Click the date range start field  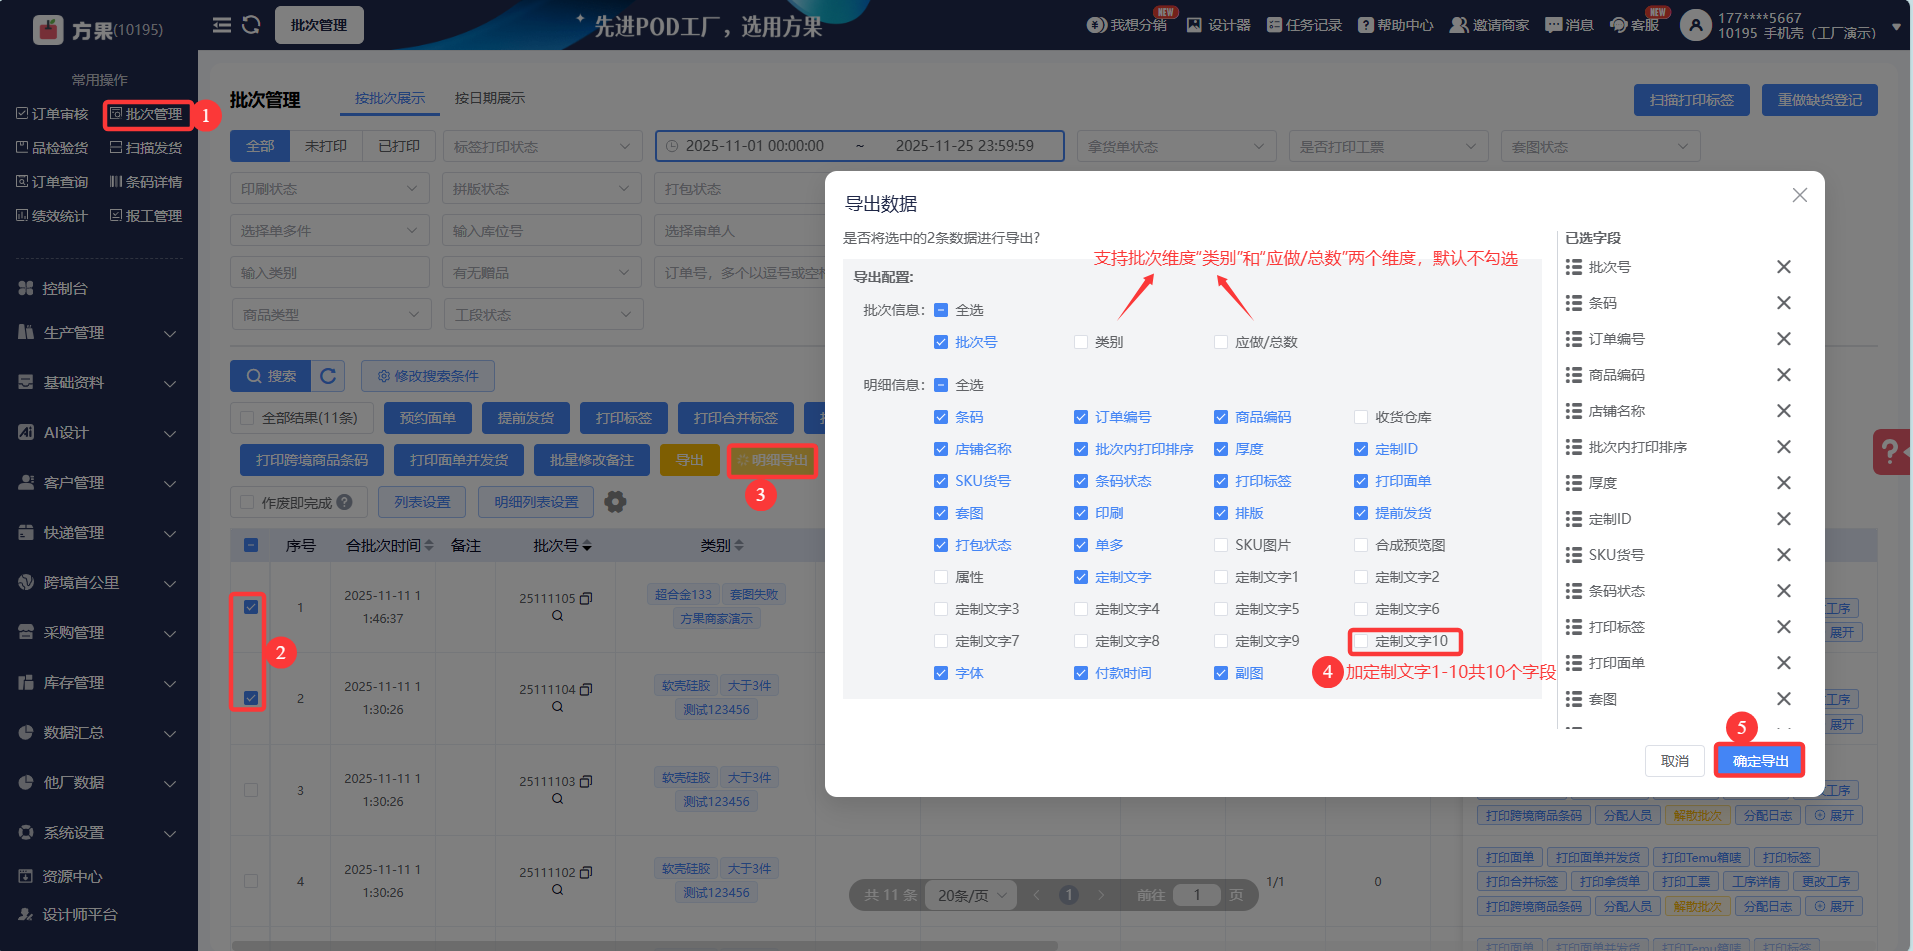tap(755, 146)
